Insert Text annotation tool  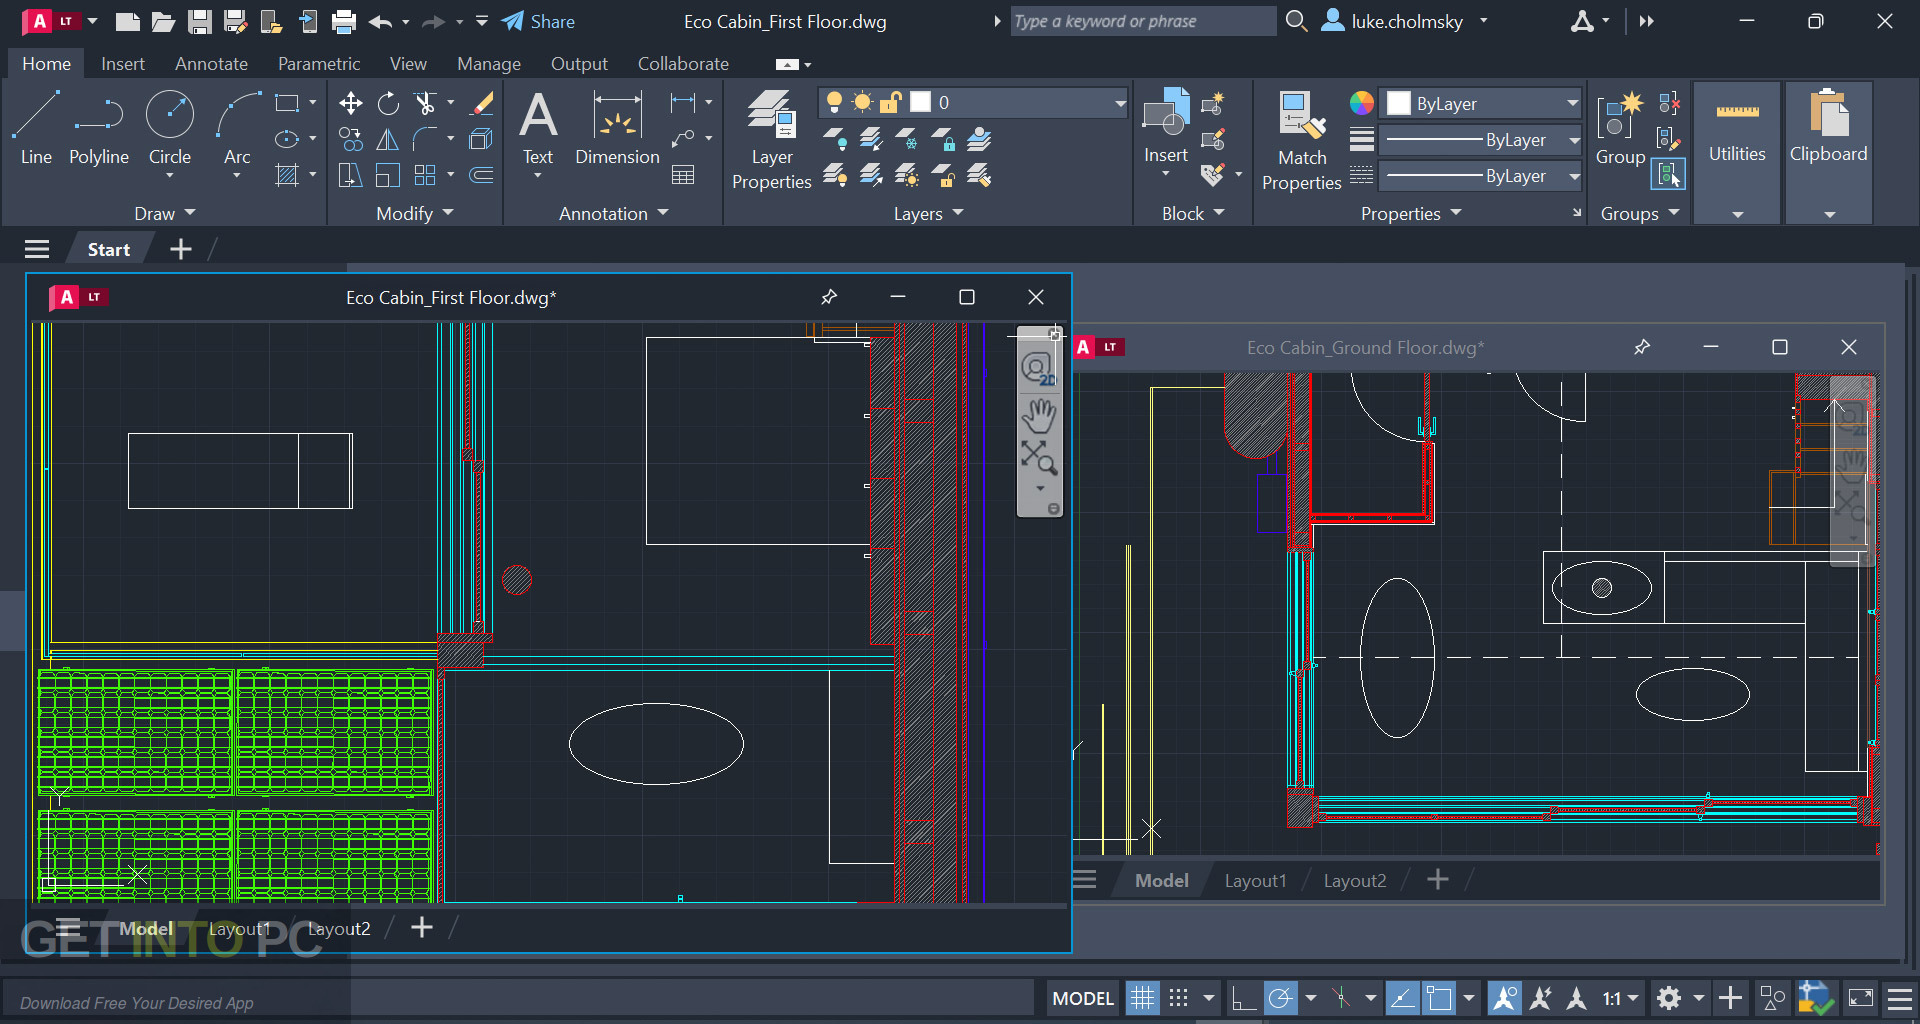(x=538, y=128)
